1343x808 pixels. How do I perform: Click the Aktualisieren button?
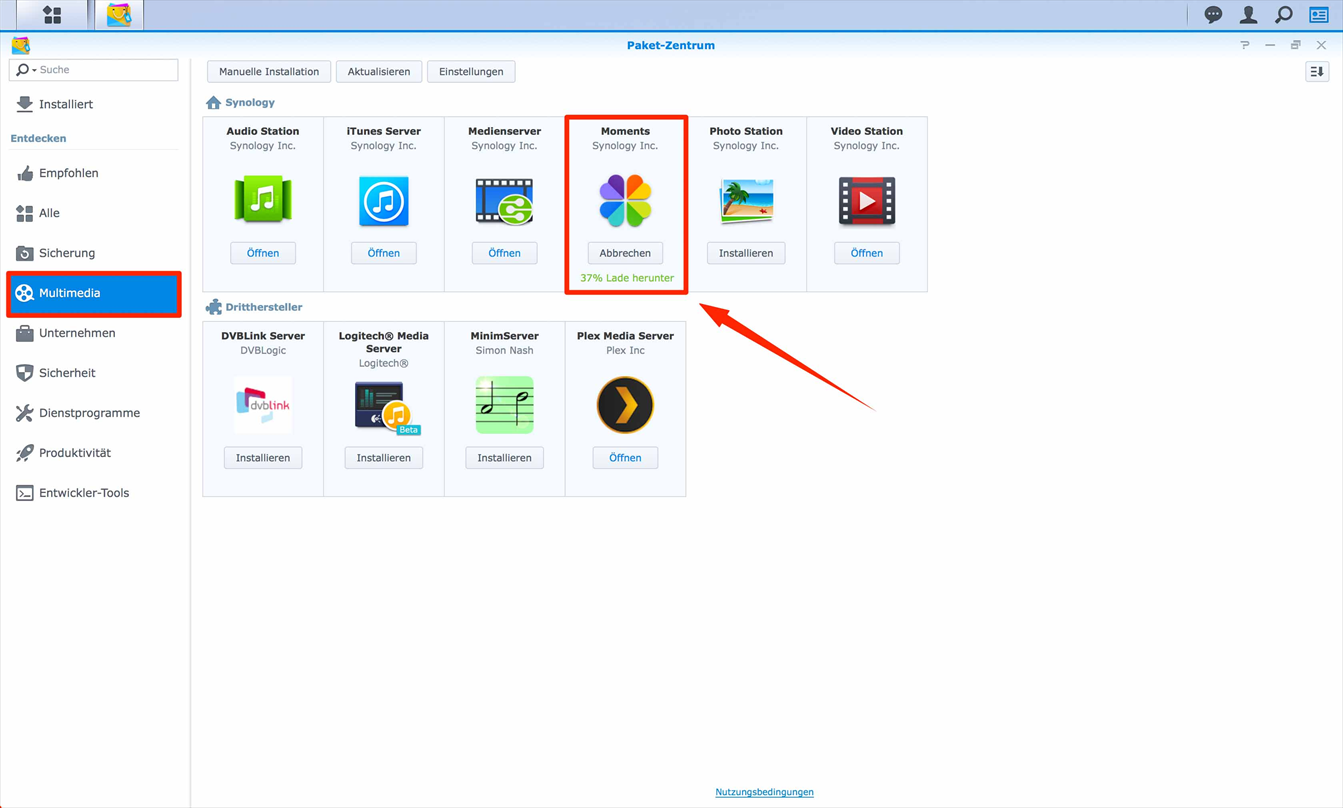(x=379, y=72)
